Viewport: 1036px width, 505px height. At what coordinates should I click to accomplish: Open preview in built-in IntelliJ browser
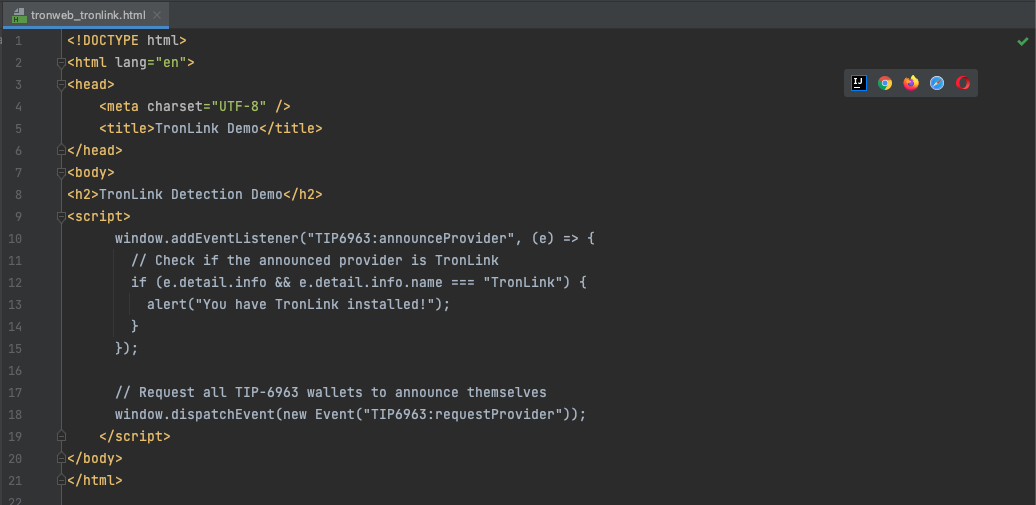coord(859,83)
